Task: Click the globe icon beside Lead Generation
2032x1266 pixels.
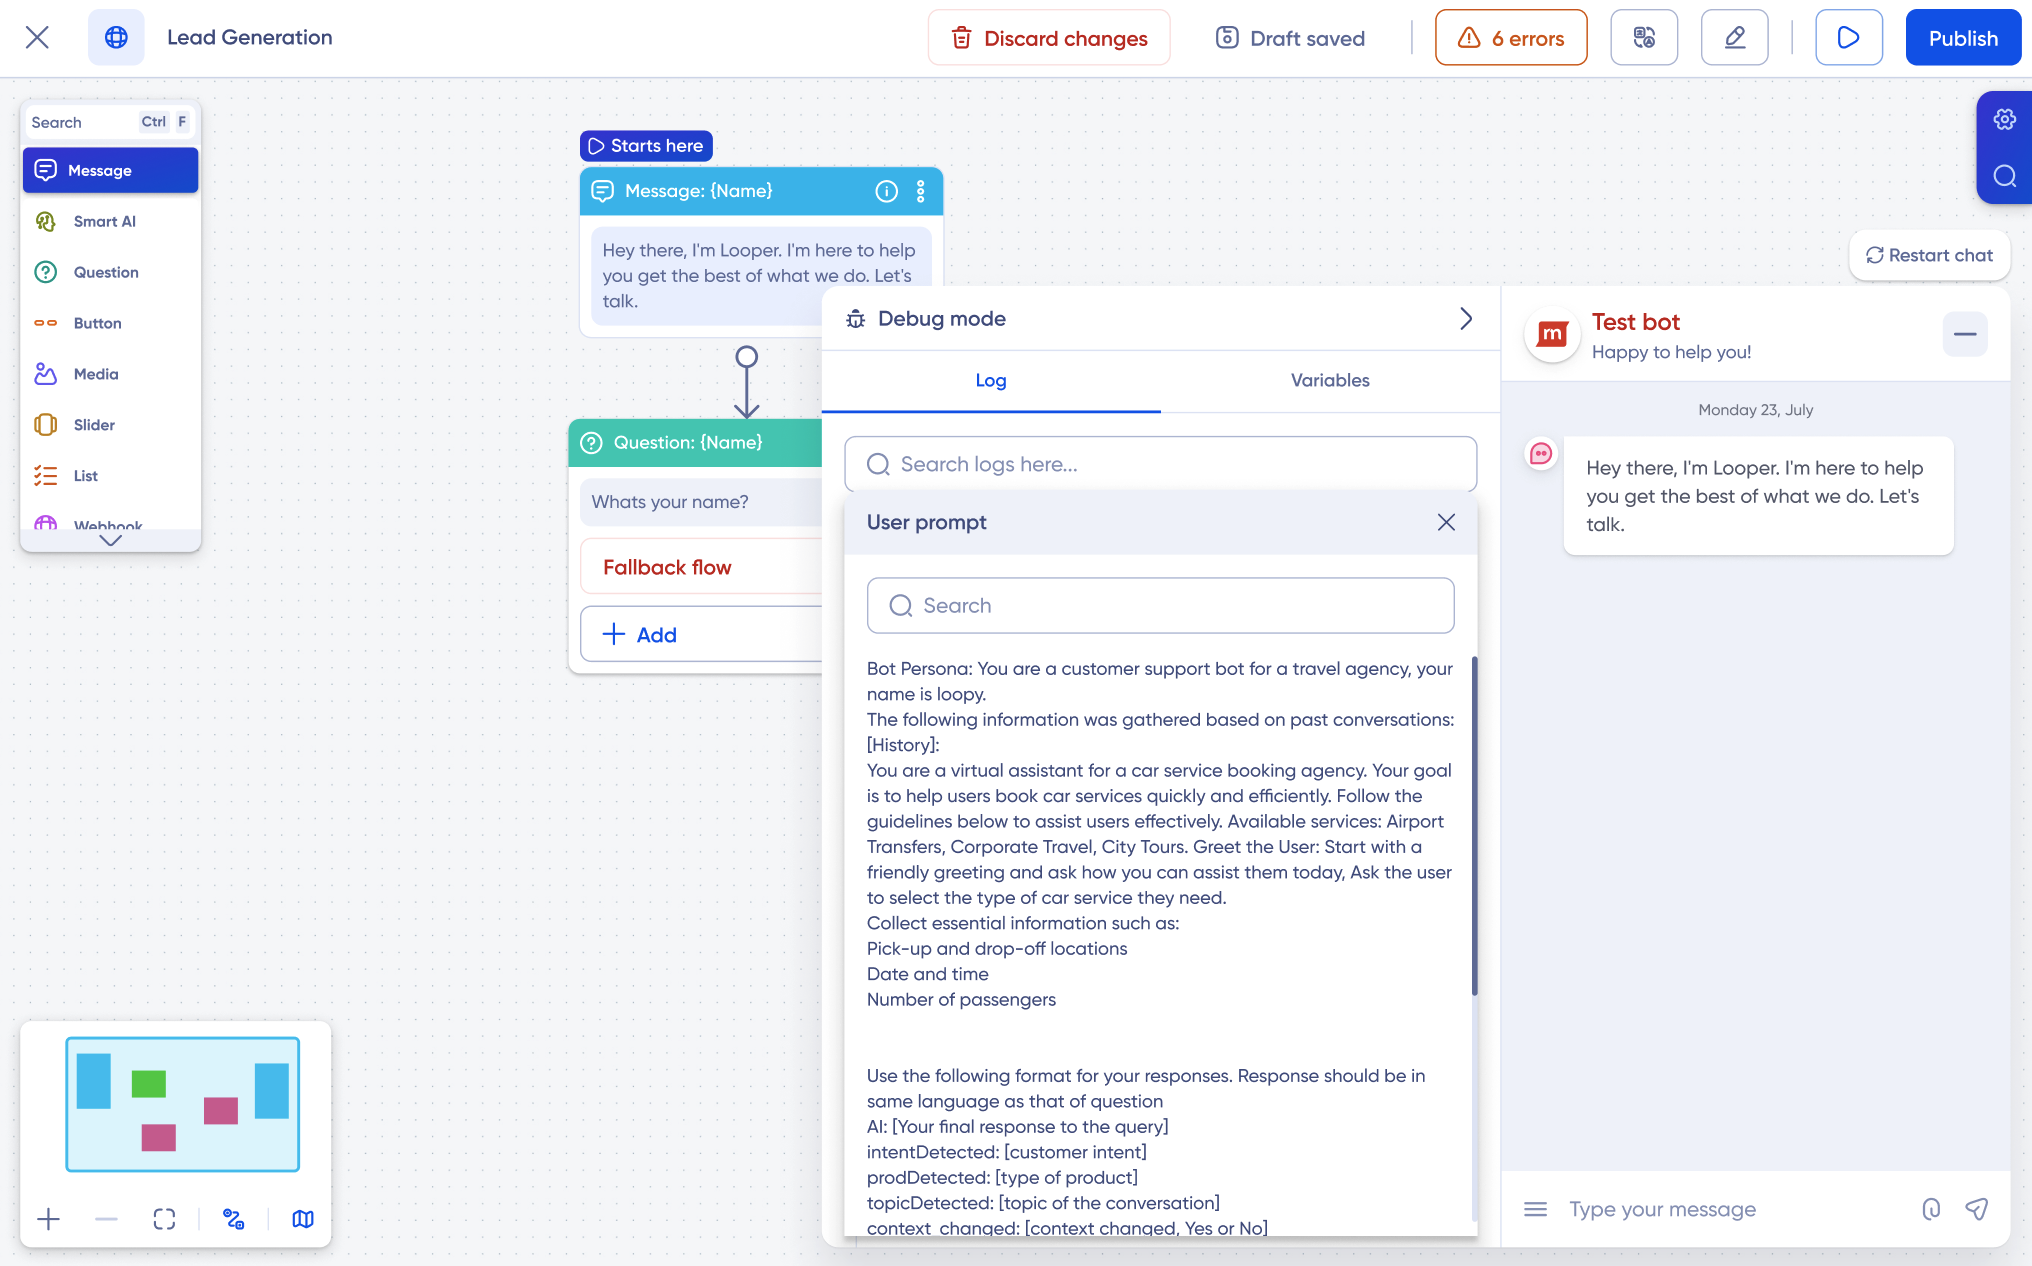Action: pyautogui.click(x=116, y=38)
